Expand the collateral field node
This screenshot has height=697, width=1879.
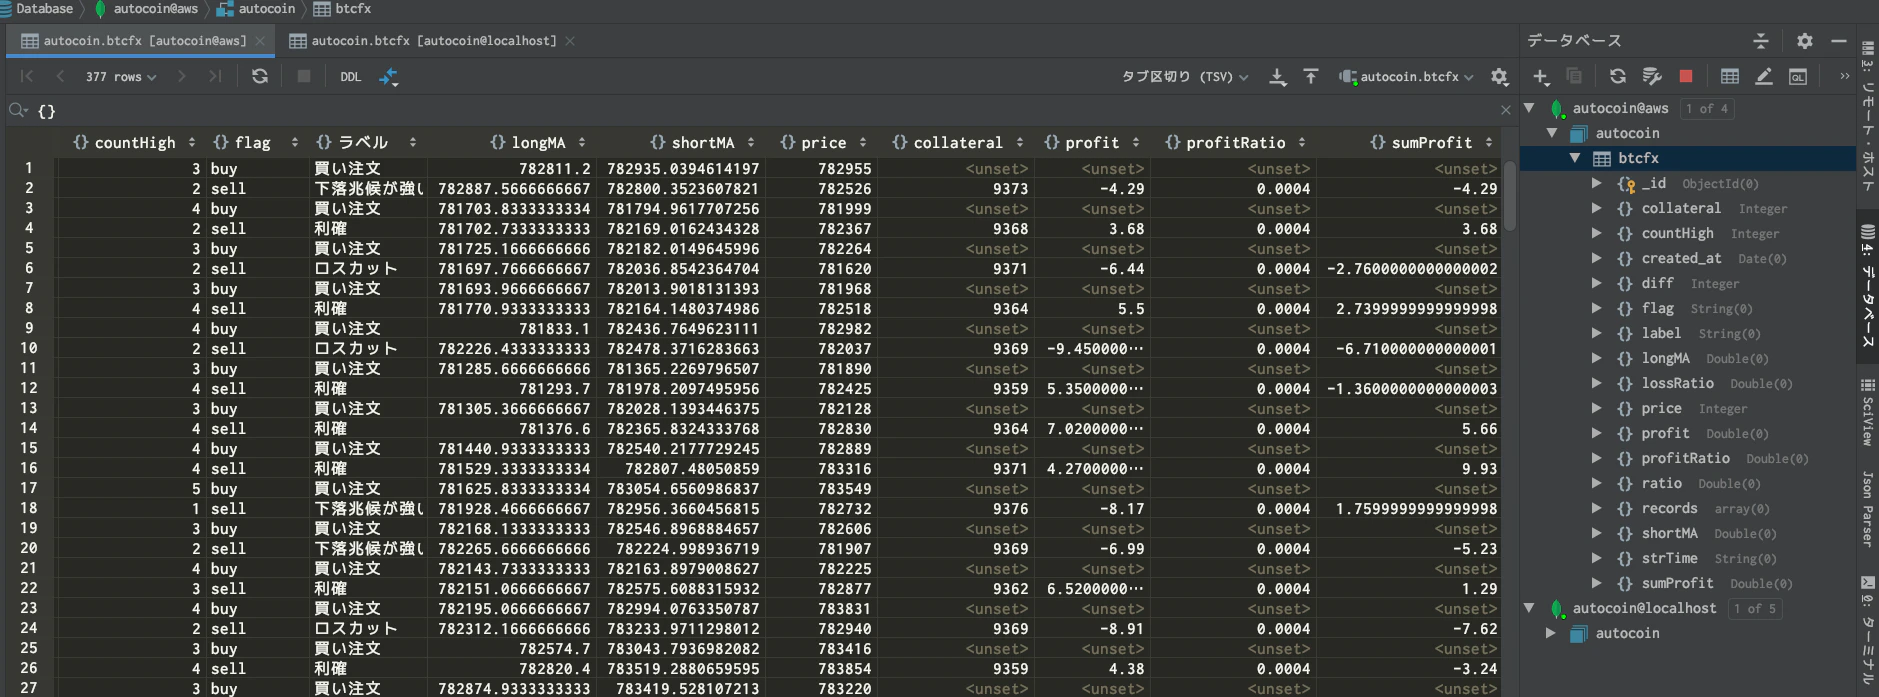pyautogui.click(x=1597, y=208)
